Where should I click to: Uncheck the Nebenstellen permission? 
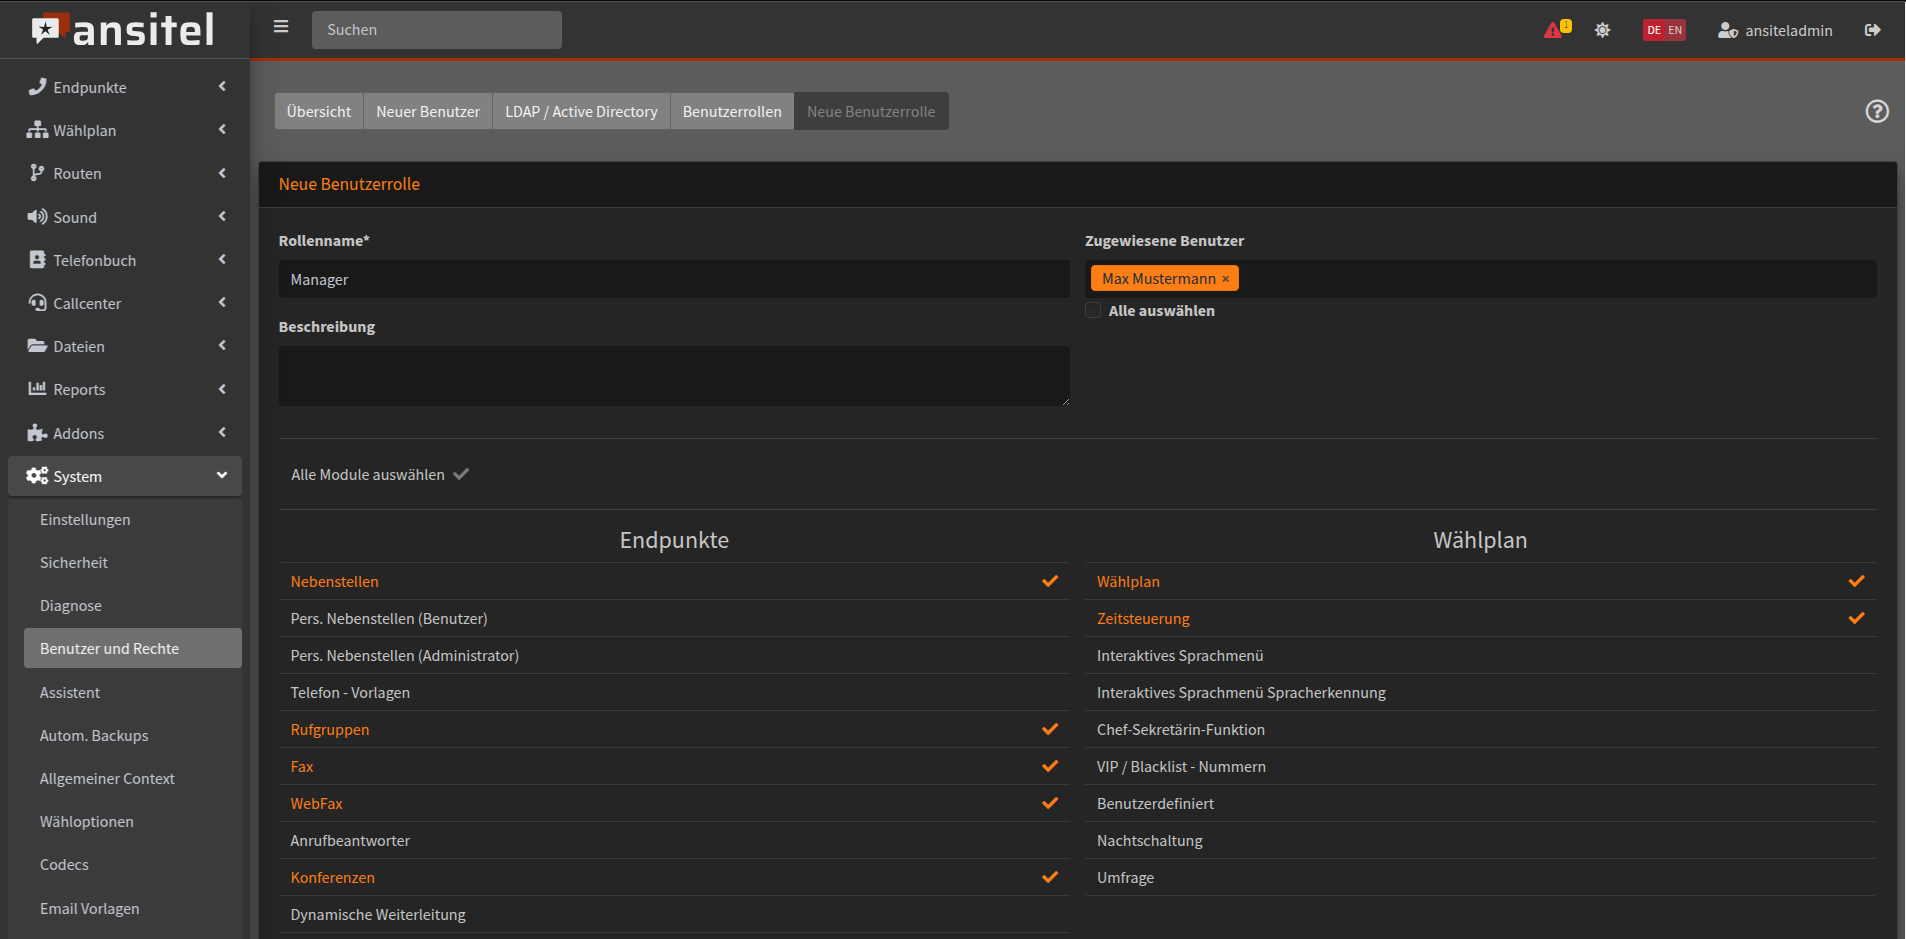click(x=1049, y=581)
